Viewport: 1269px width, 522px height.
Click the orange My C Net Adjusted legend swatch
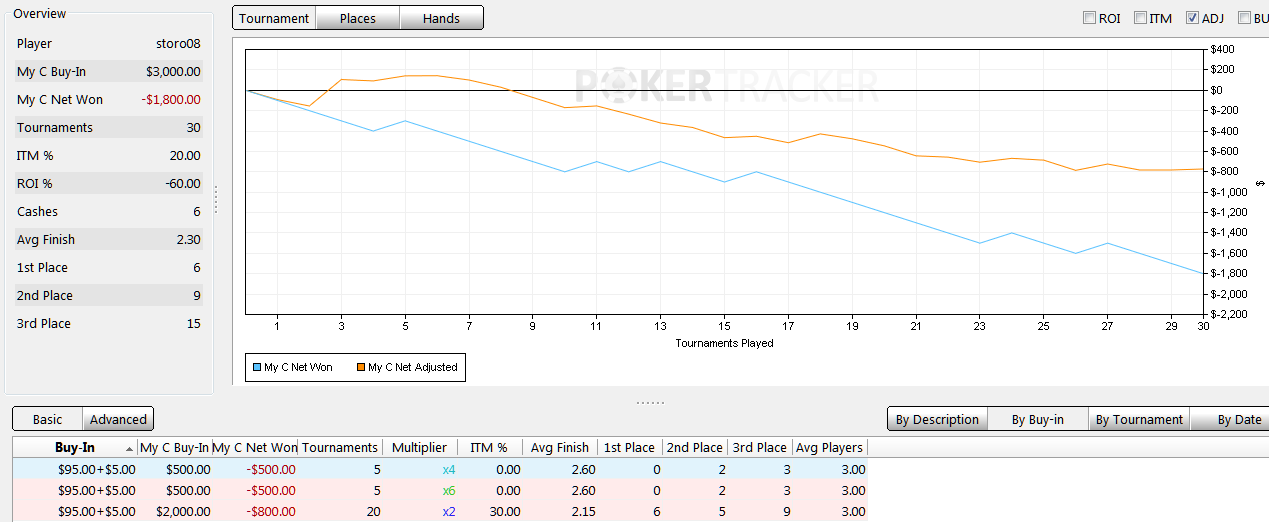click(361, 368)
